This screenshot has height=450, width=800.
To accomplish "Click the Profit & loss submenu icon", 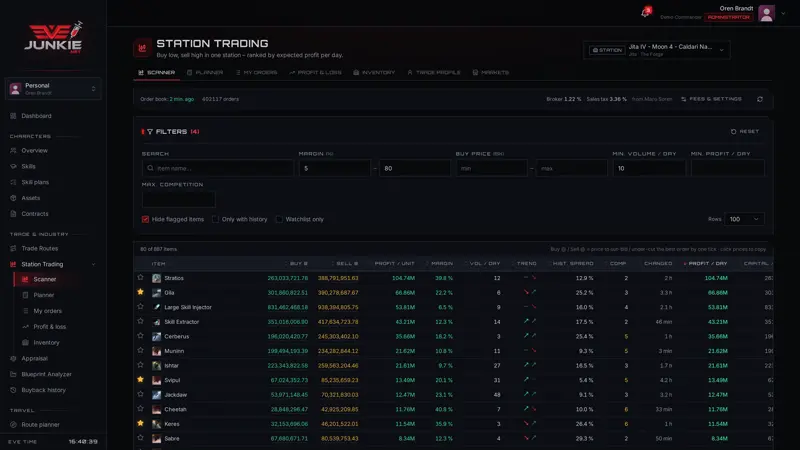I will click(25, 327).
